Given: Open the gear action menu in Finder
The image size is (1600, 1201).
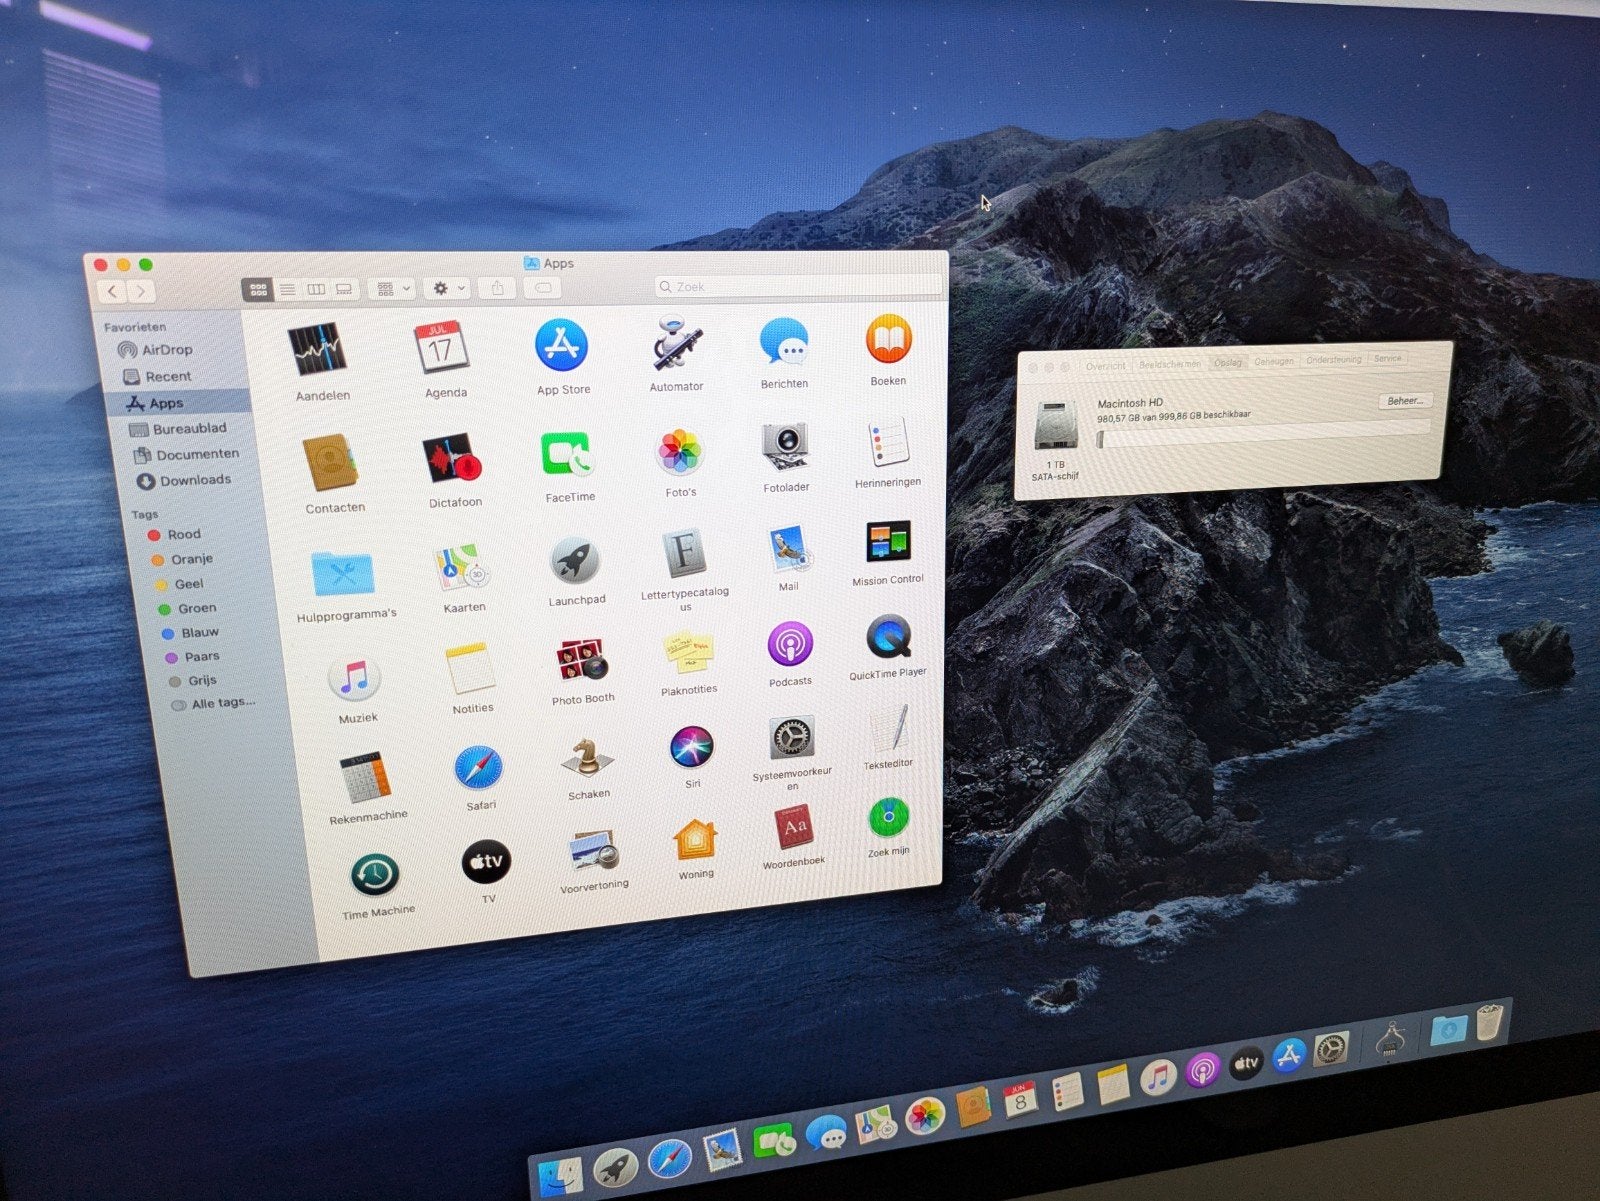Looking at the screenshot, I should [x=446, y=288].
